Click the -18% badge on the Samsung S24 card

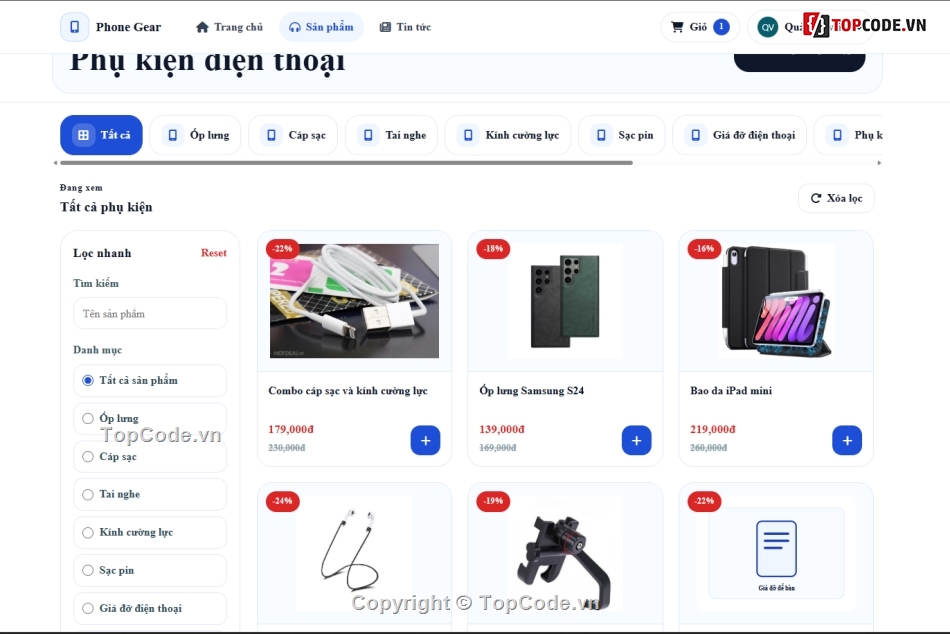[493, 249]
